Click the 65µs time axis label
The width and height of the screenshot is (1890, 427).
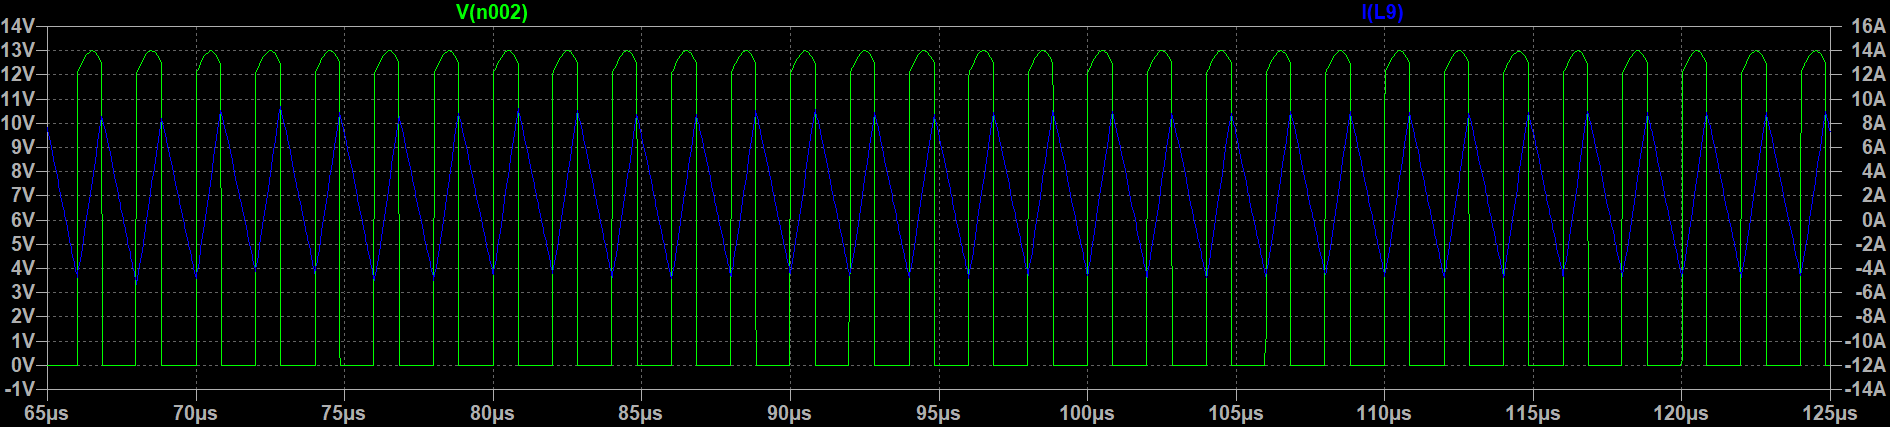tap(46, 413)
